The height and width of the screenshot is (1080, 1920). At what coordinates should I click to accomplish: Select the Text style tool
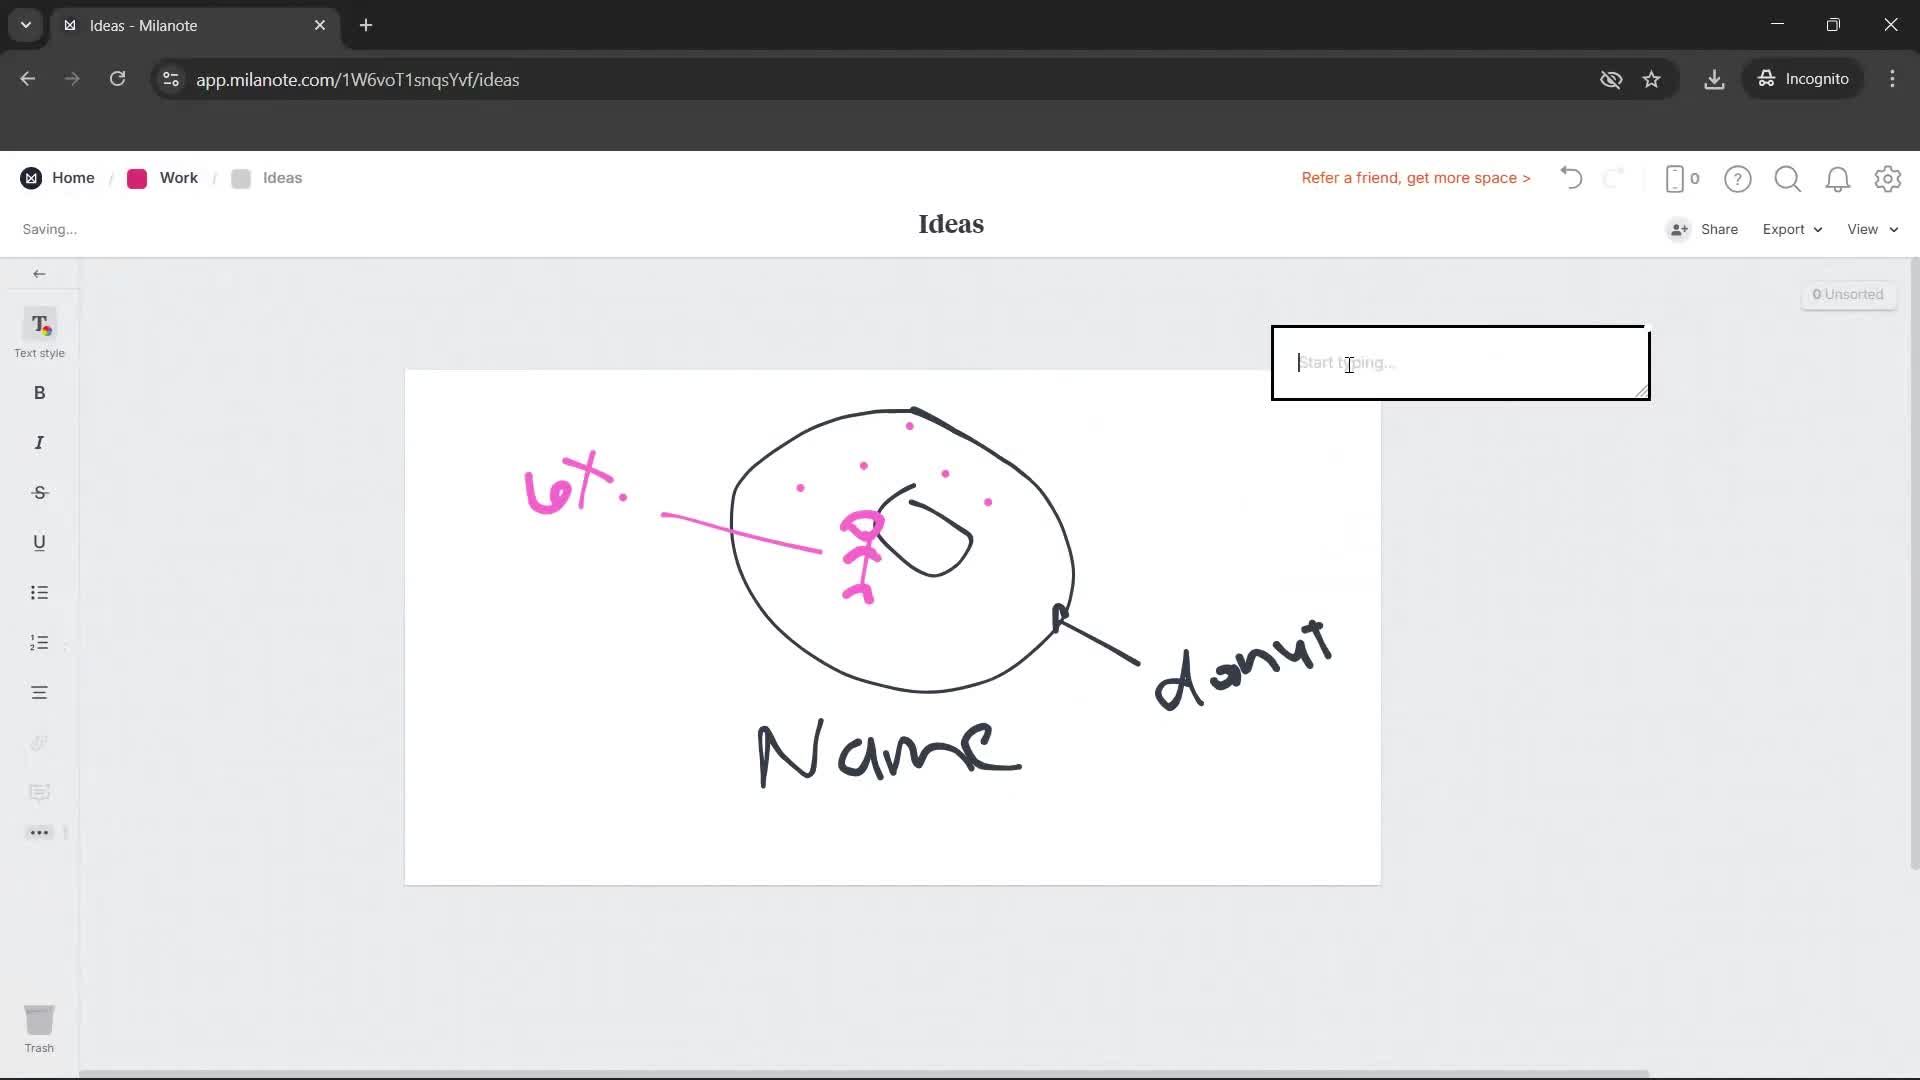(x=39, y=331)
